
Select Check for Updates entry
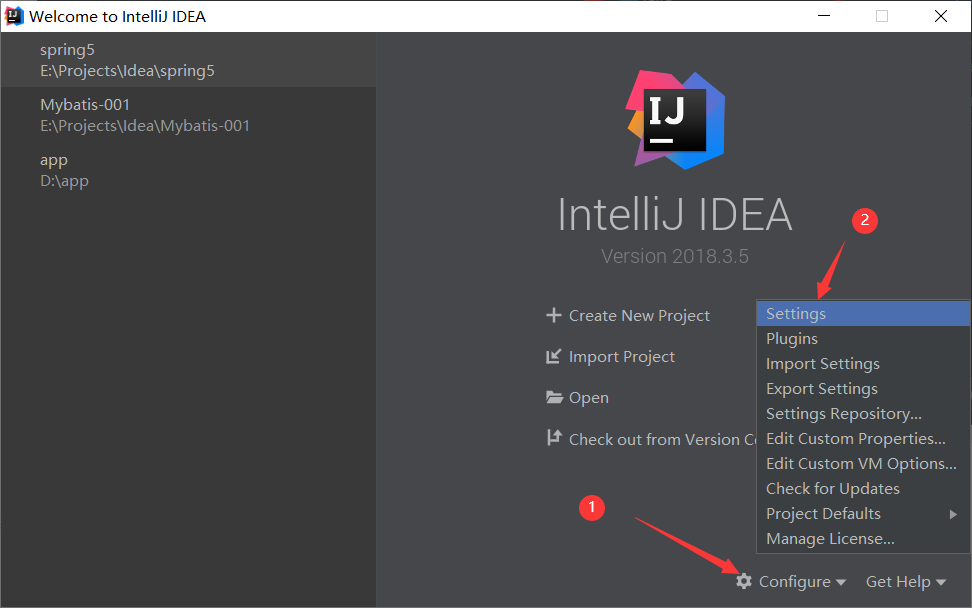[863, 489]
